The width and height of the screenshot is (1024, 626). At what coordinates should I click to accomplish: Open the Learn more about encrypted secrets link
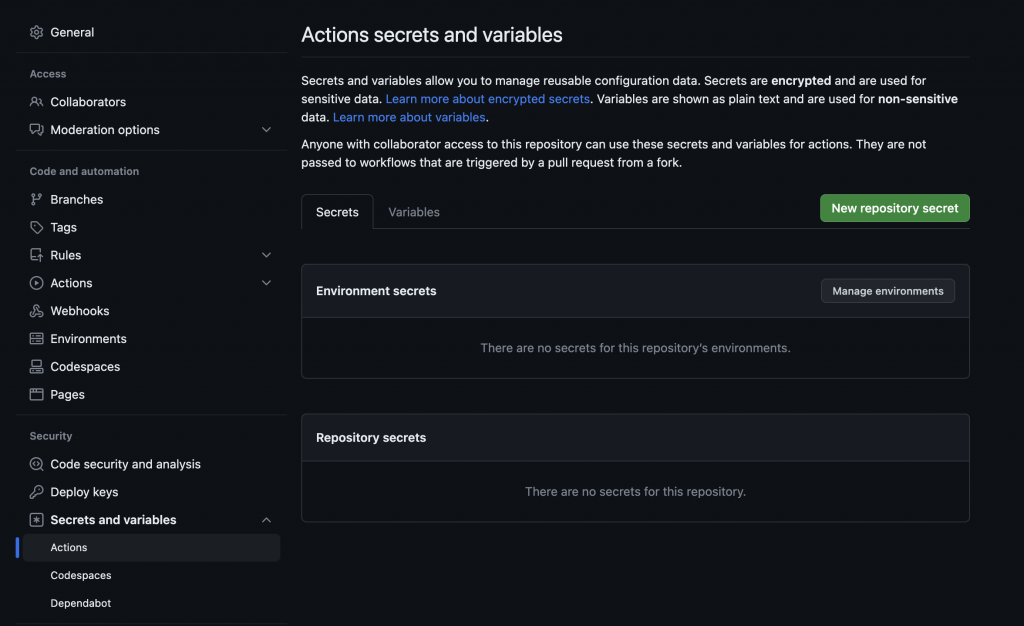pos(488,99)
